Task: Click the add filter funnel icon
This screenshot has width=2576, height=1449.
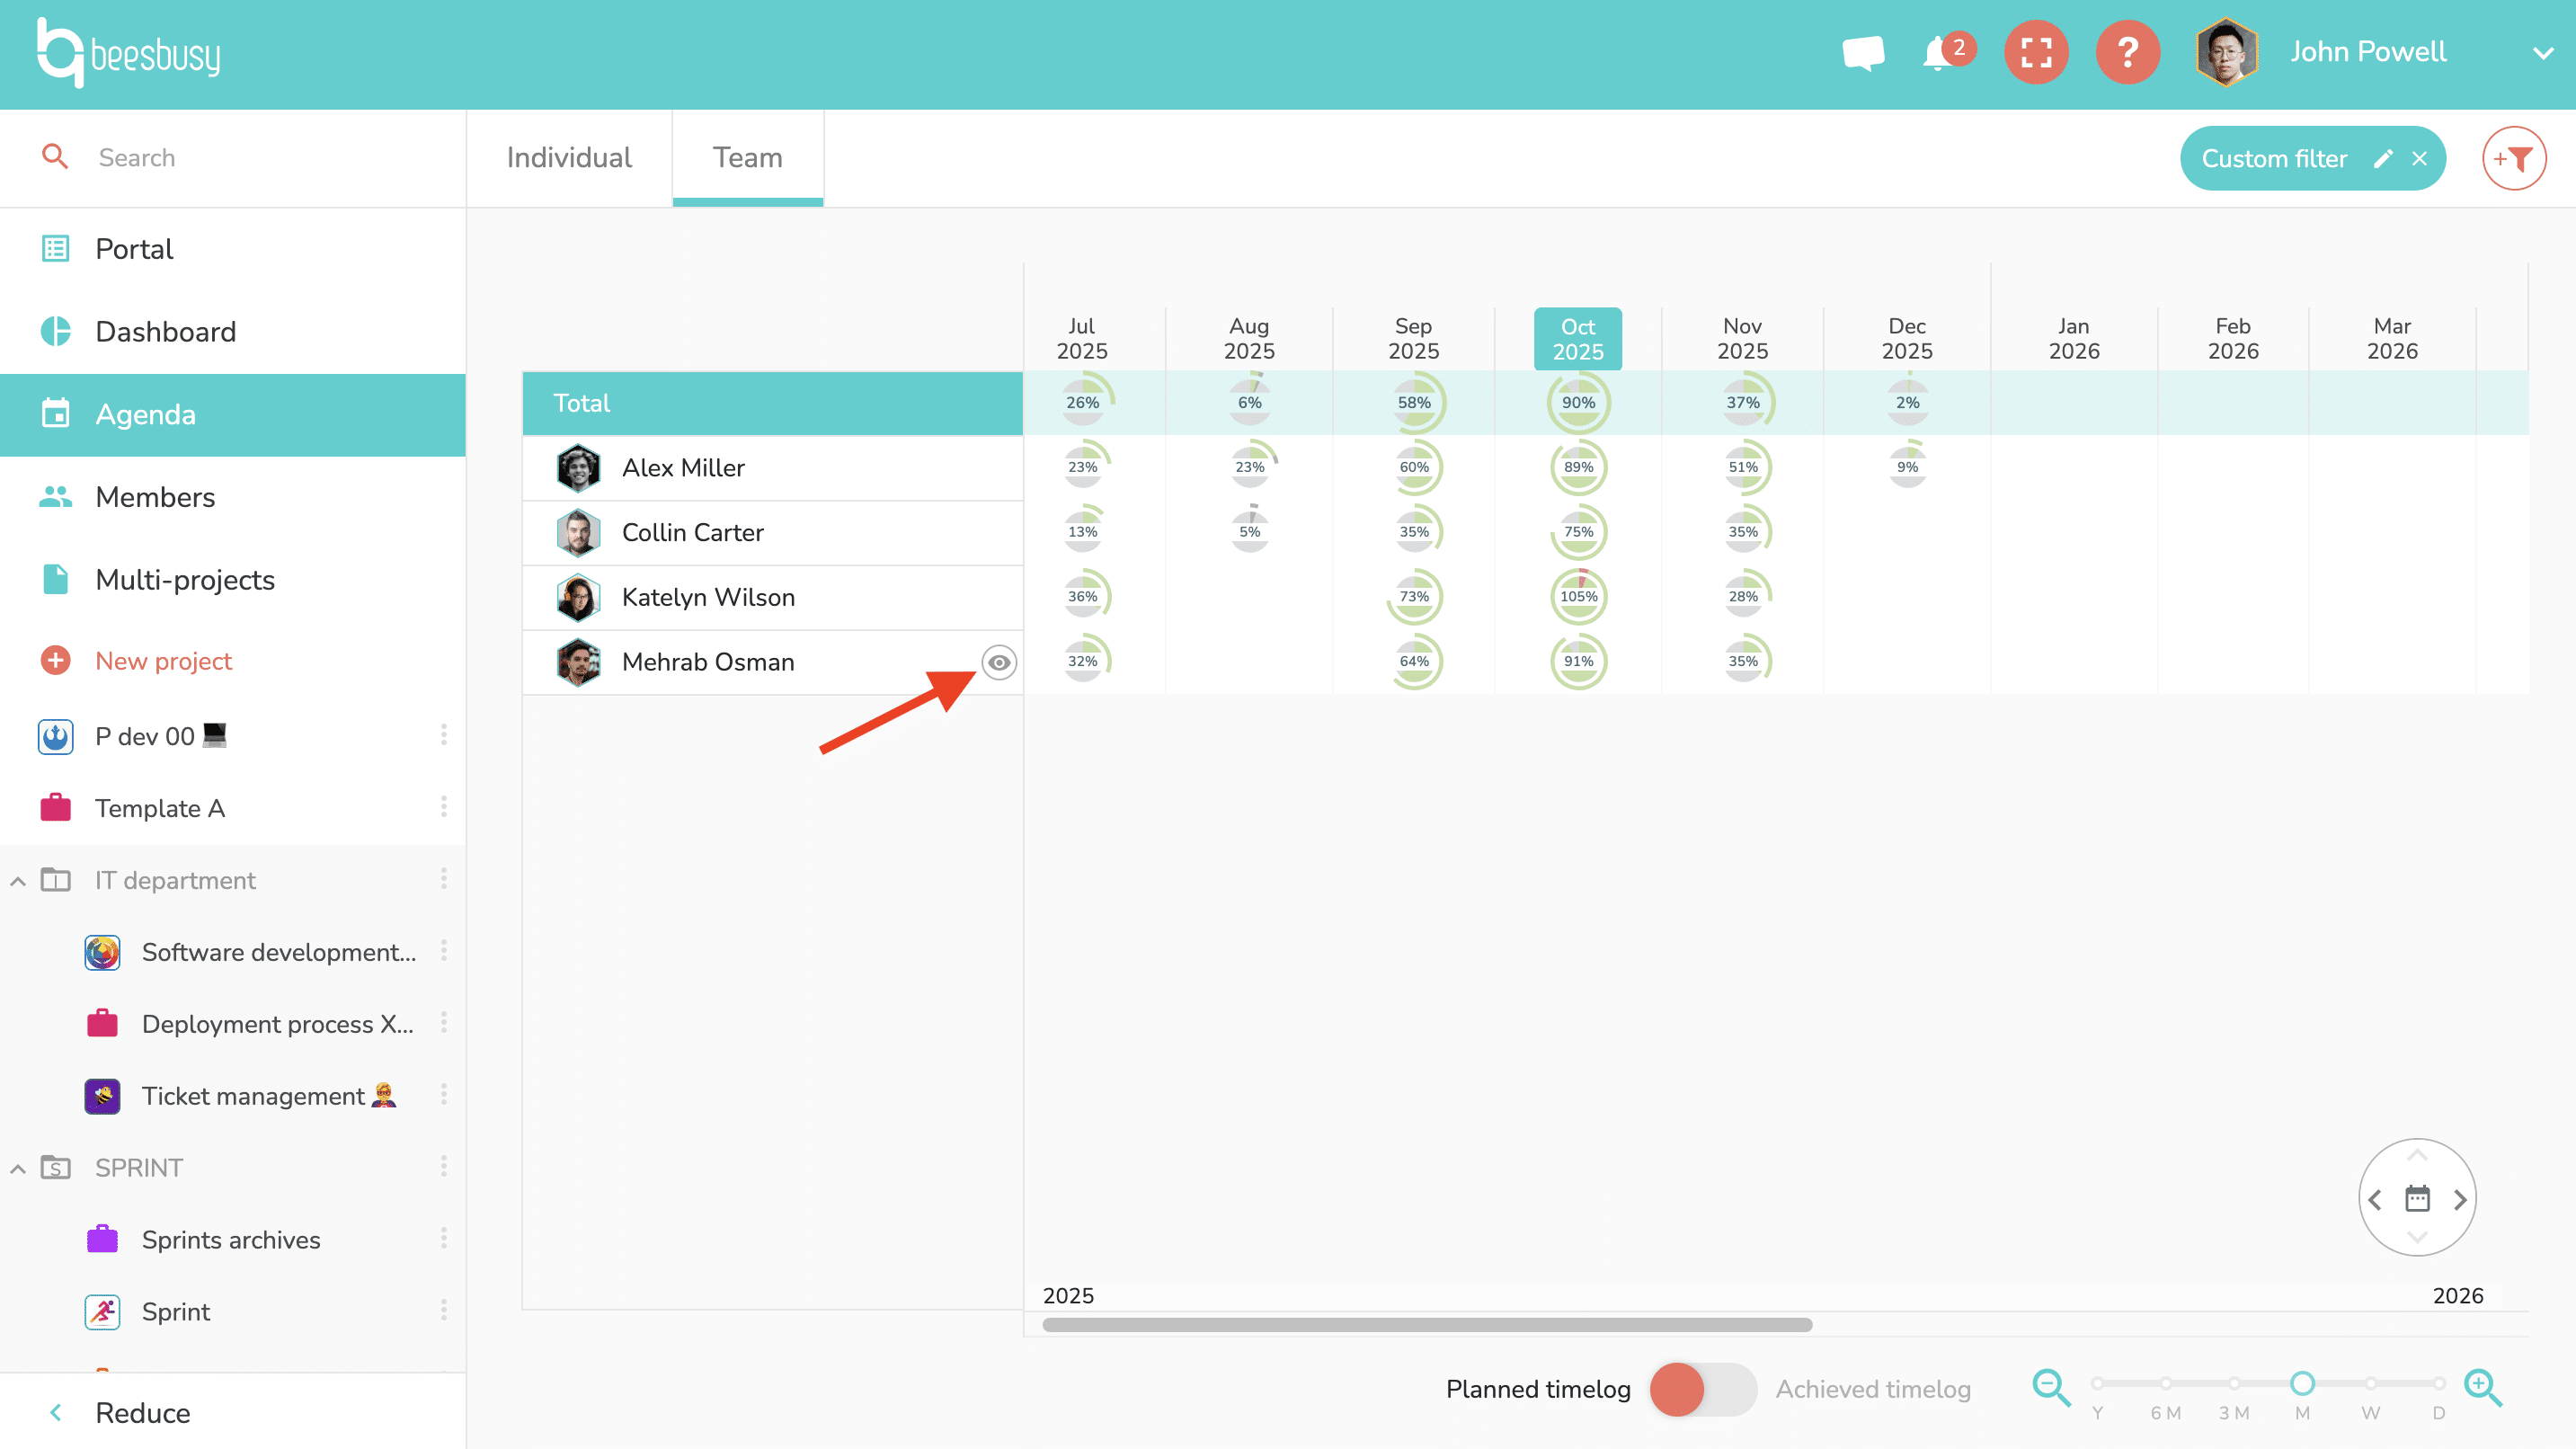Action: (x=2513, y=158)
